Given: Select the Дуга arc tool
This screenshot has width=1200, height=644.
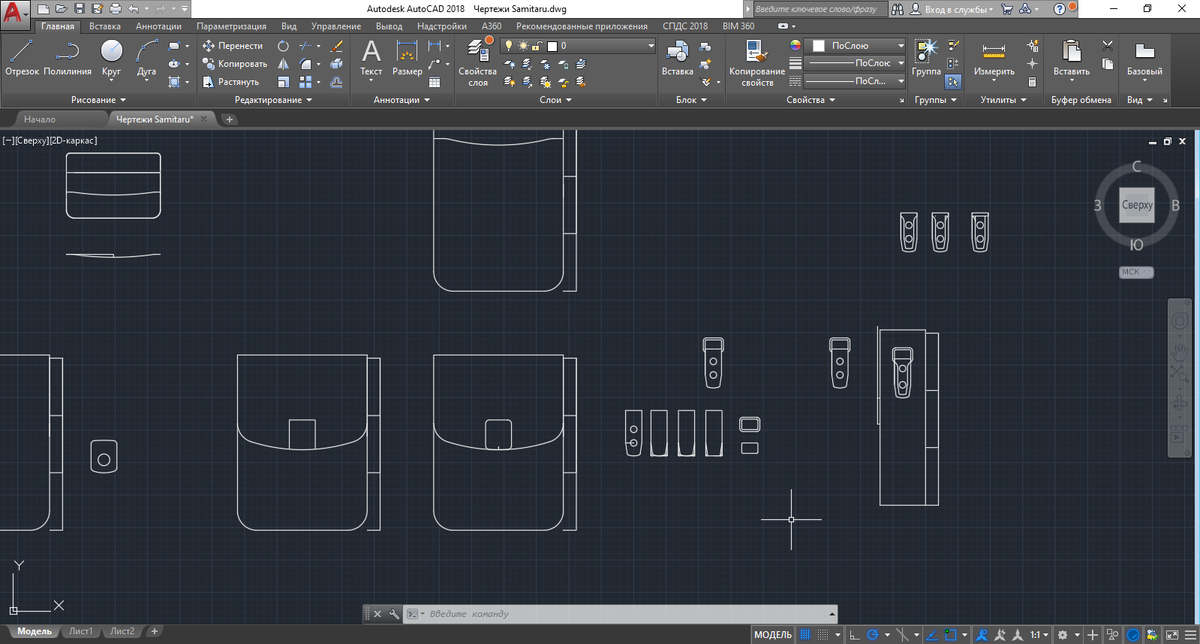Looking at the screenshot, I should pos(147,58).
